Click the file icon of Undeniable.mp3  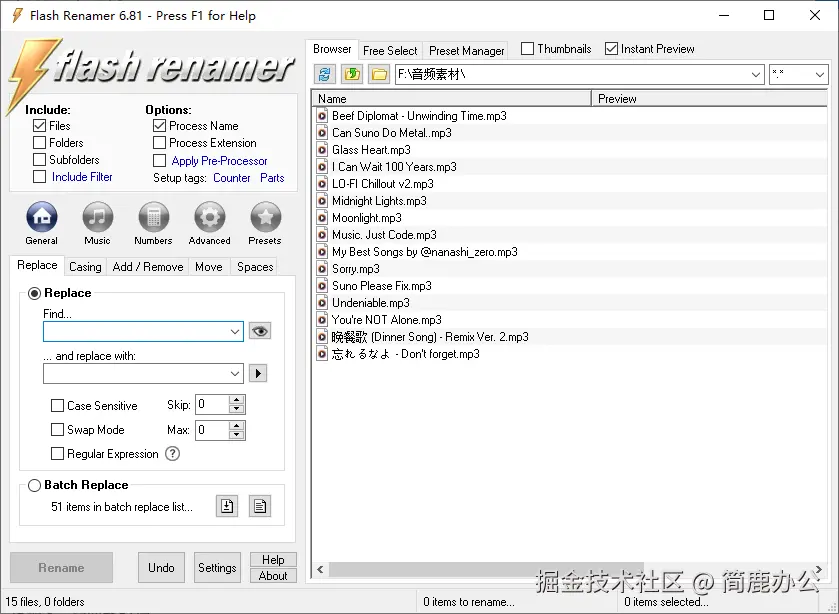(322, 303)
